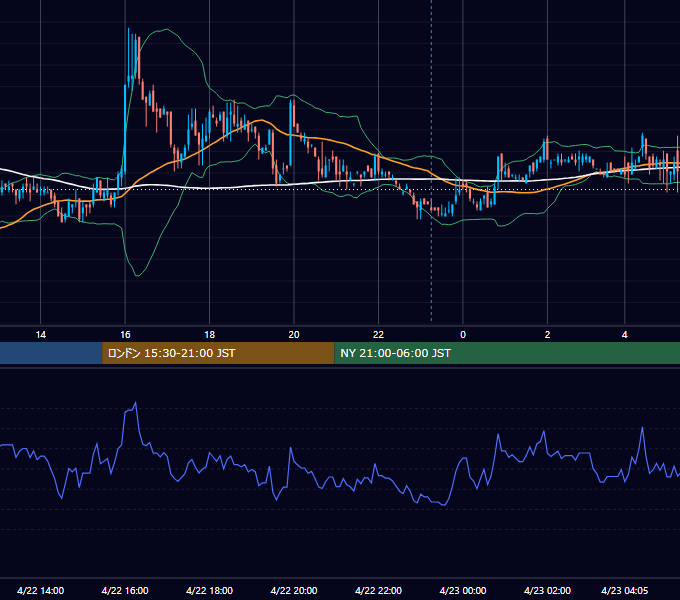The height and width of the screenshot is (600, 680).
Task: Click the 18 hour label on the price chart axis
Action: point(209,335)
